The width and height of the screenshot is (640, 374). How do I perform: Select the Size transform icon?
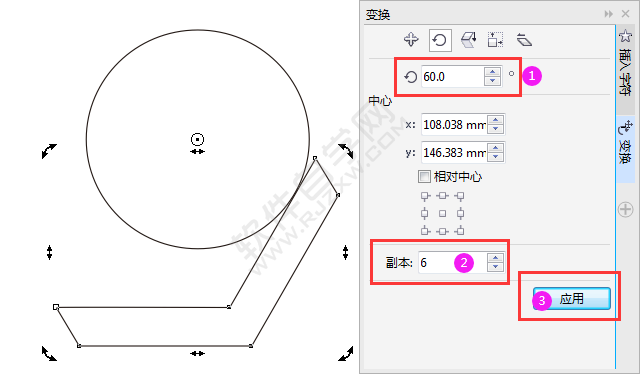coord(496,40)
